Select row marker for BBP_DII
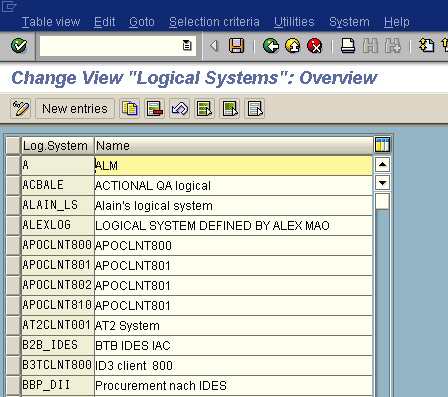The image size is (448, 397). [x=13, y=385]
